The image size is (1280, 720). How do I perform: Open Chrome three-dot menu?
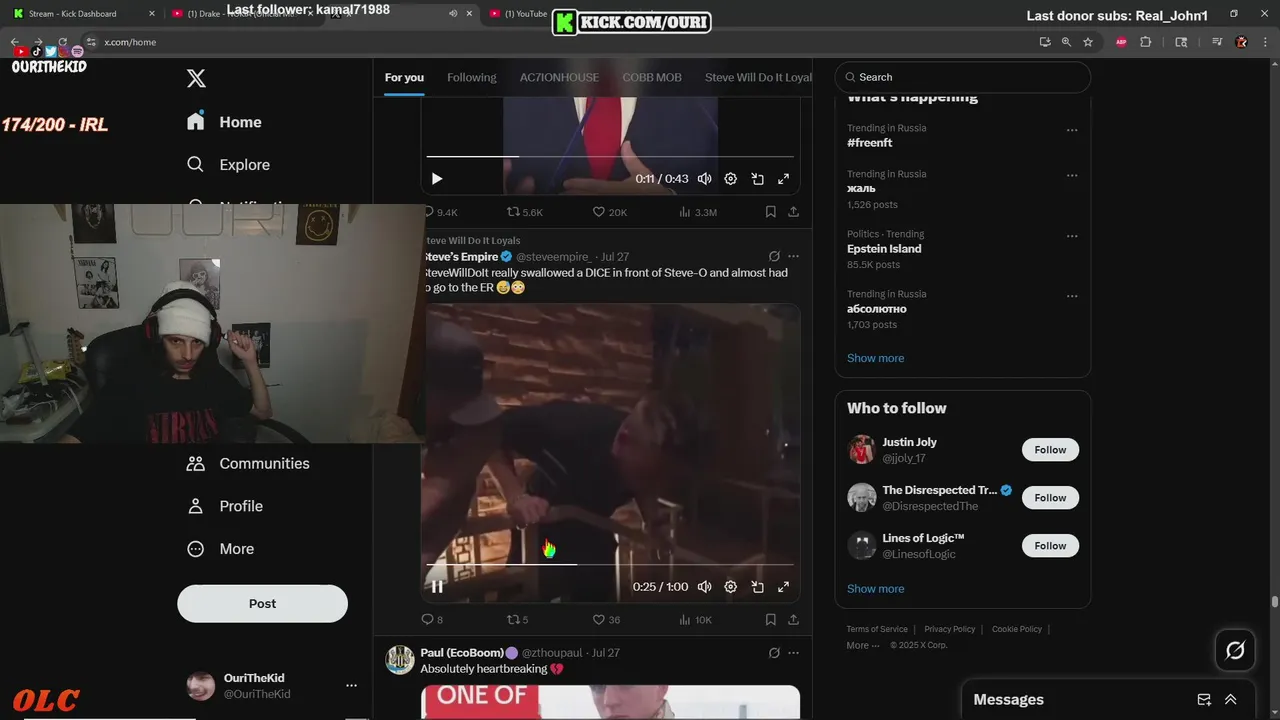1266,42
